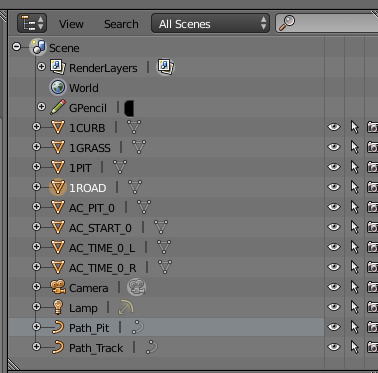The image size is (378, 373).
Task: Click the 1ROAD mesh object icon
Action: click(x=58, y=187)
